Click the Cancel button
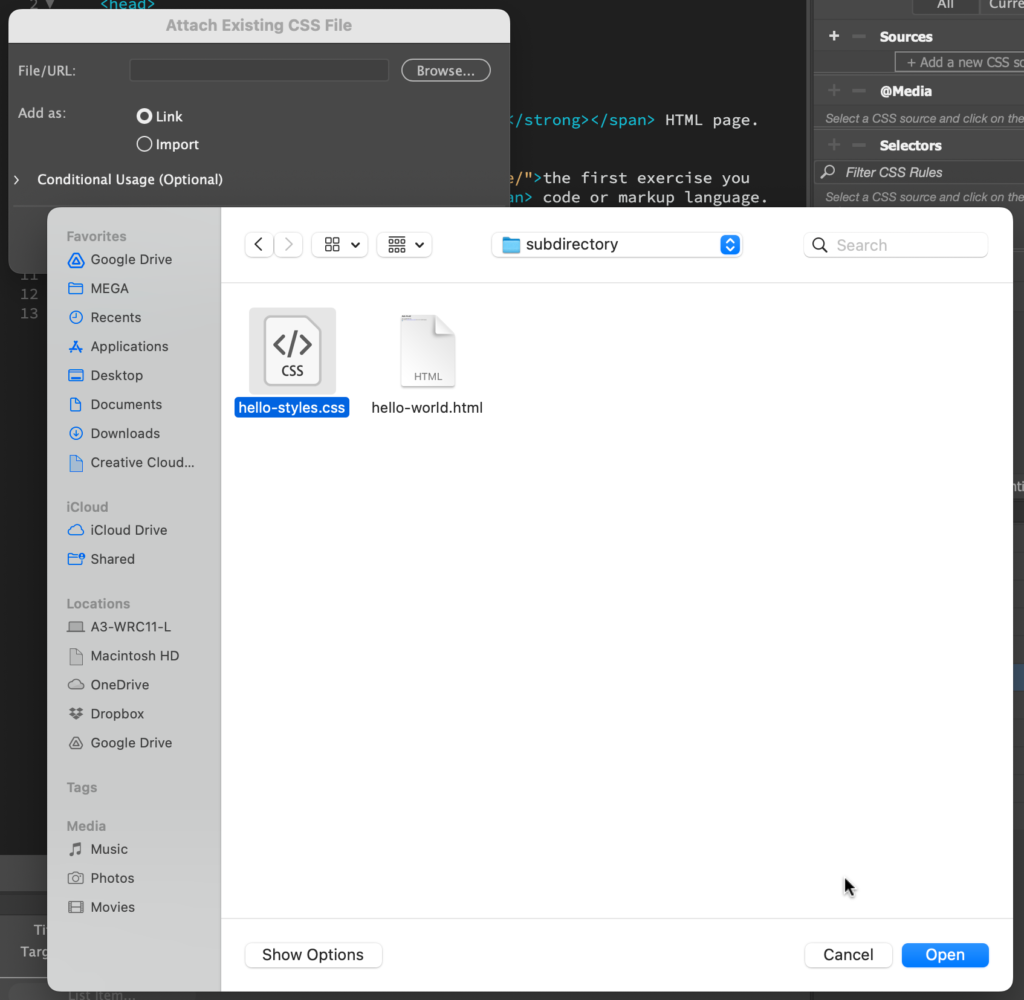The height and width of the screenshot is (1000, 1024). pyautogui.click(x=848, y=955)
